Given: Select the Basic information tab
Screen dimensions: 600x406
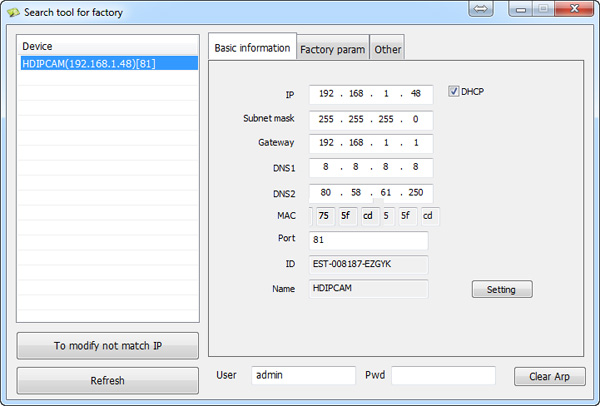Looking at the screenshot, I should click(252, 48).
